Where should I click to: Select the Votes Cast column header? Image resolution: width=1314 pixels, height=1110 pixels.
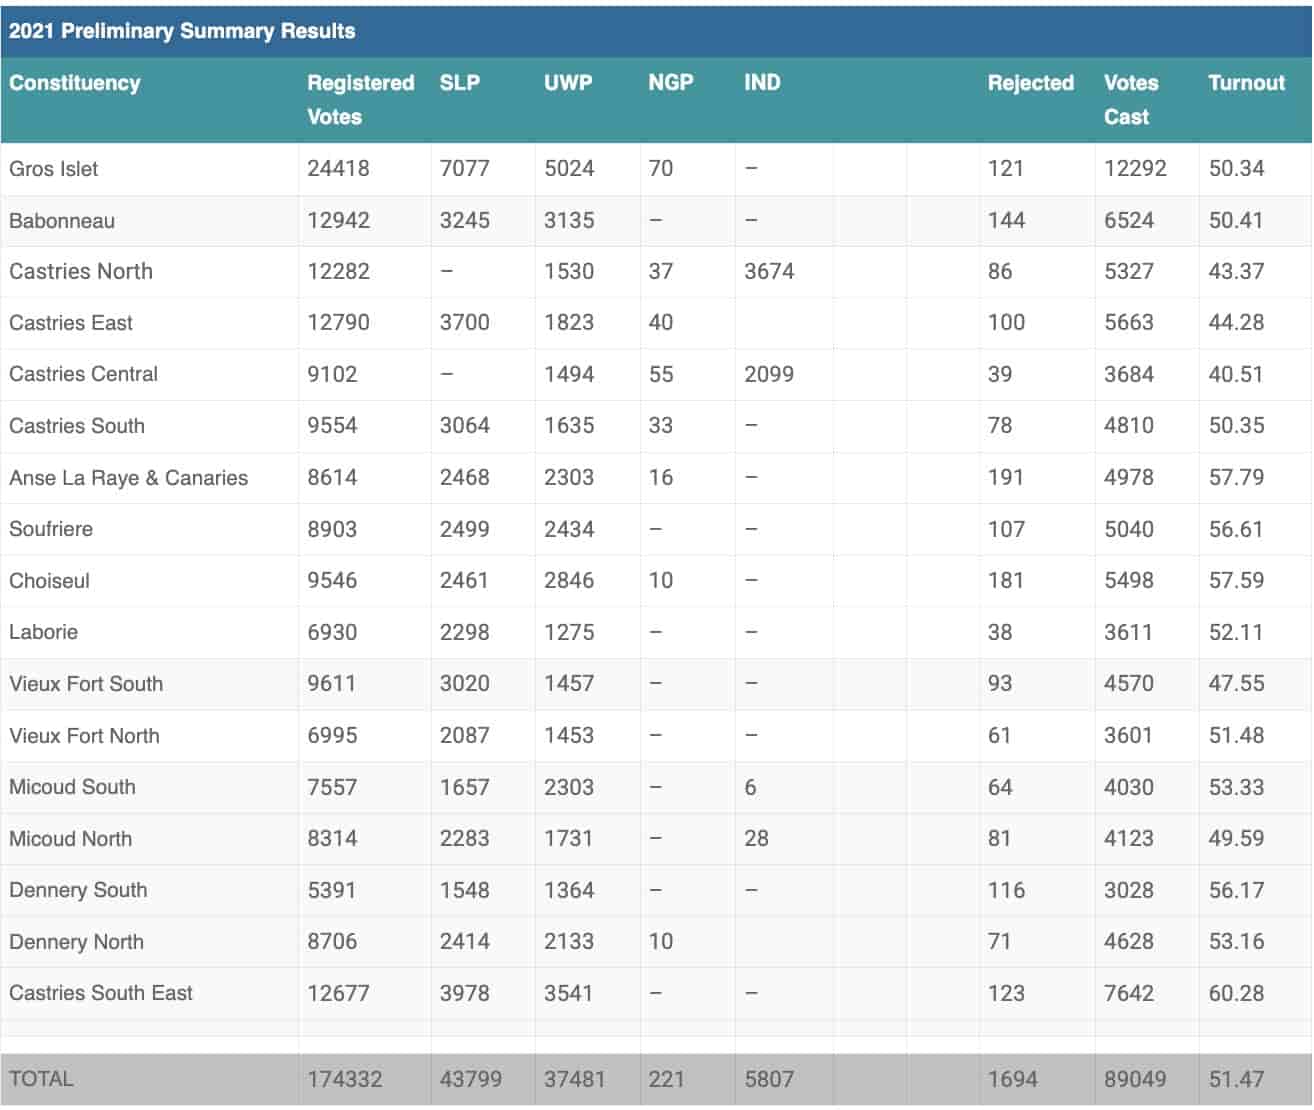[1130, 99]
